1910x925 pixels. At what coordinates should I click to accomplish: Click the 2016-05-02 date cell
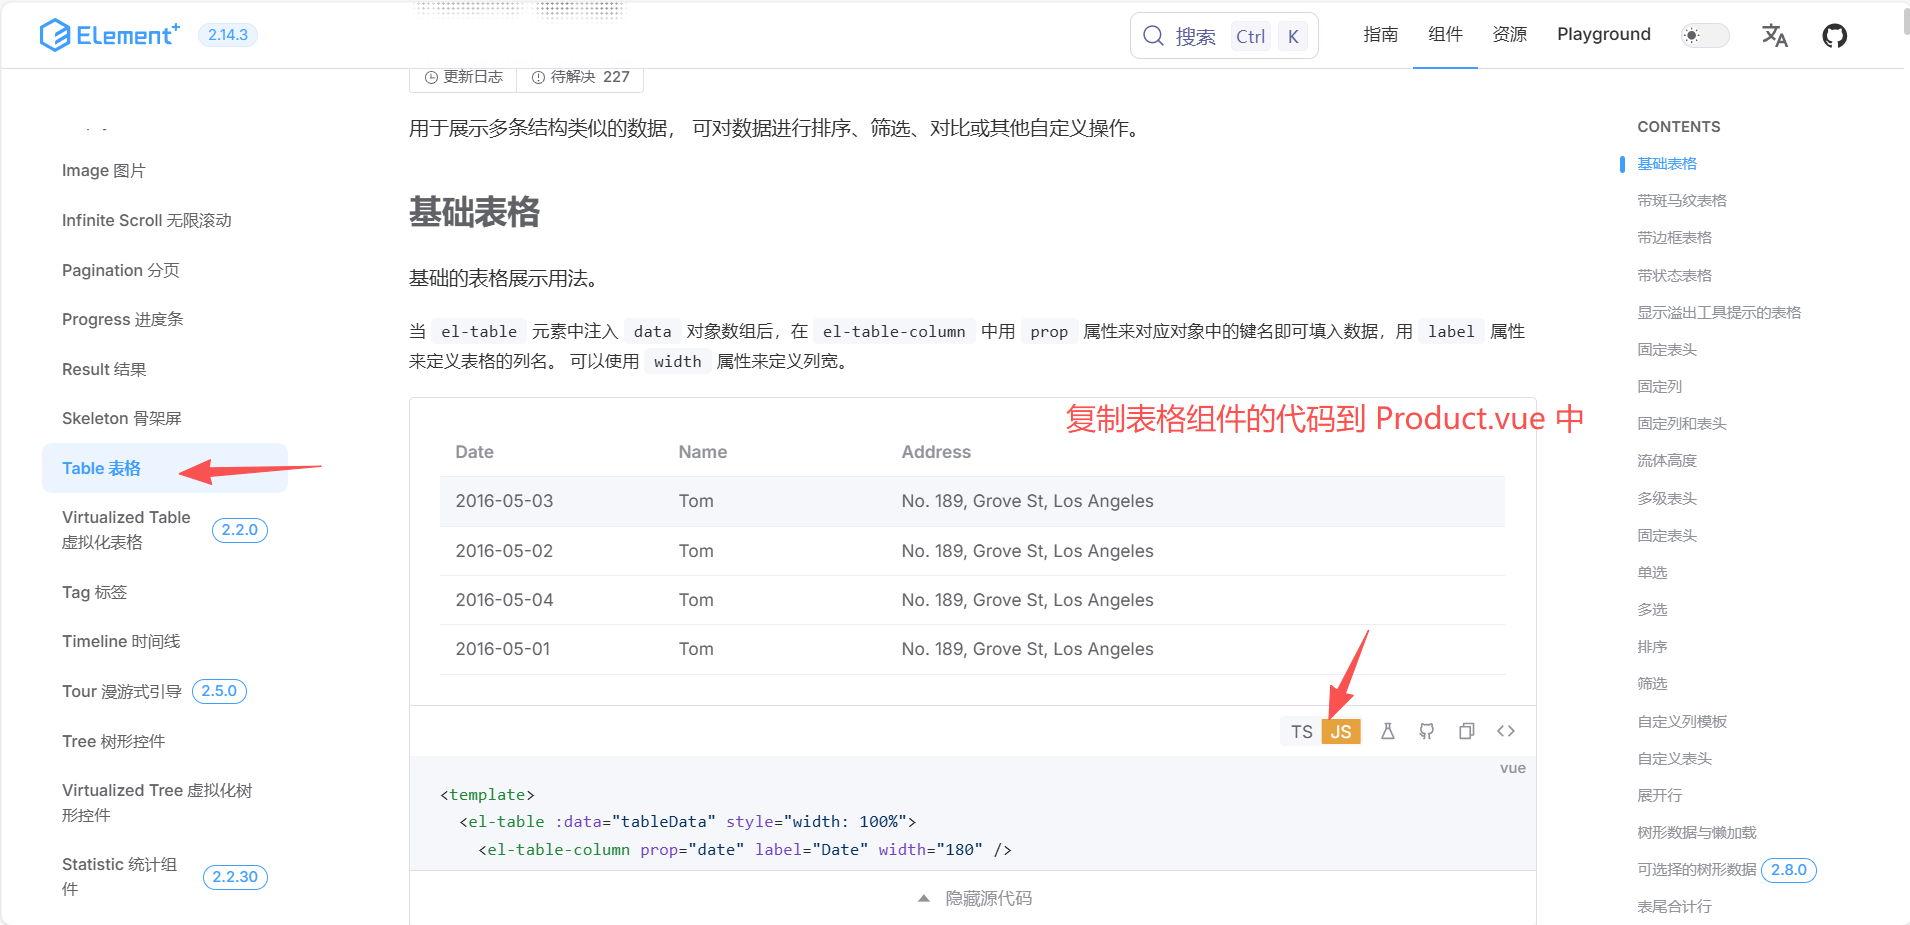coord(504,551)
